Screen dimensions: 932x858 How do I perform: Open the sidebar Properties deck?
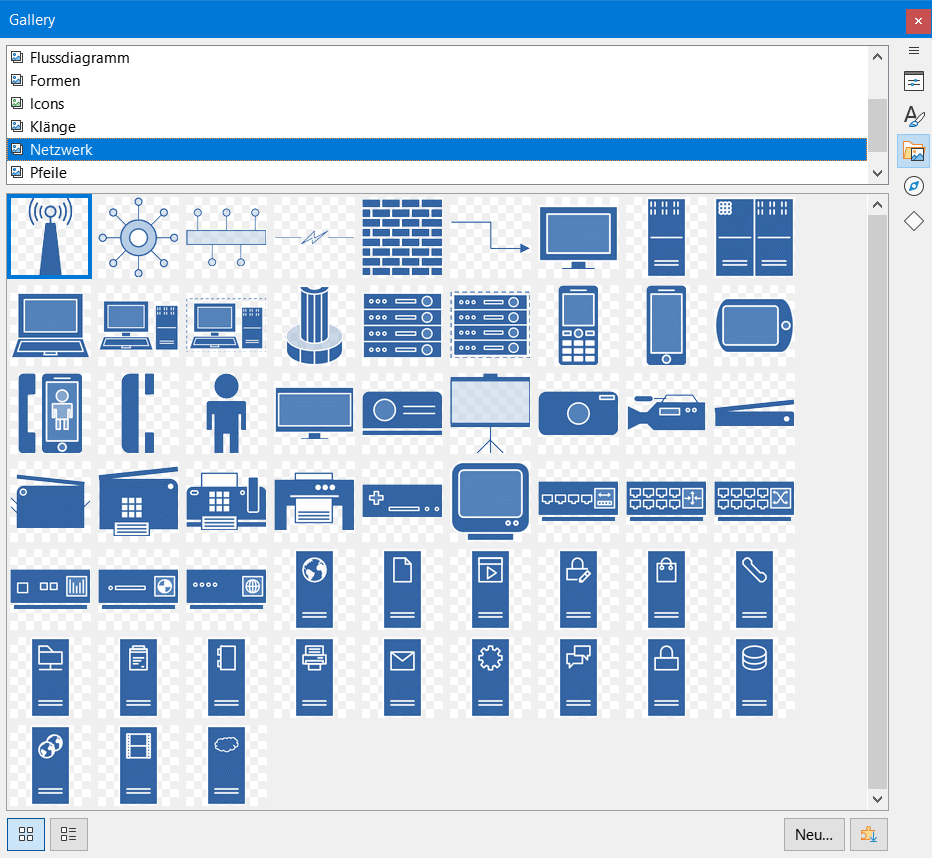[x=913, y=82]
